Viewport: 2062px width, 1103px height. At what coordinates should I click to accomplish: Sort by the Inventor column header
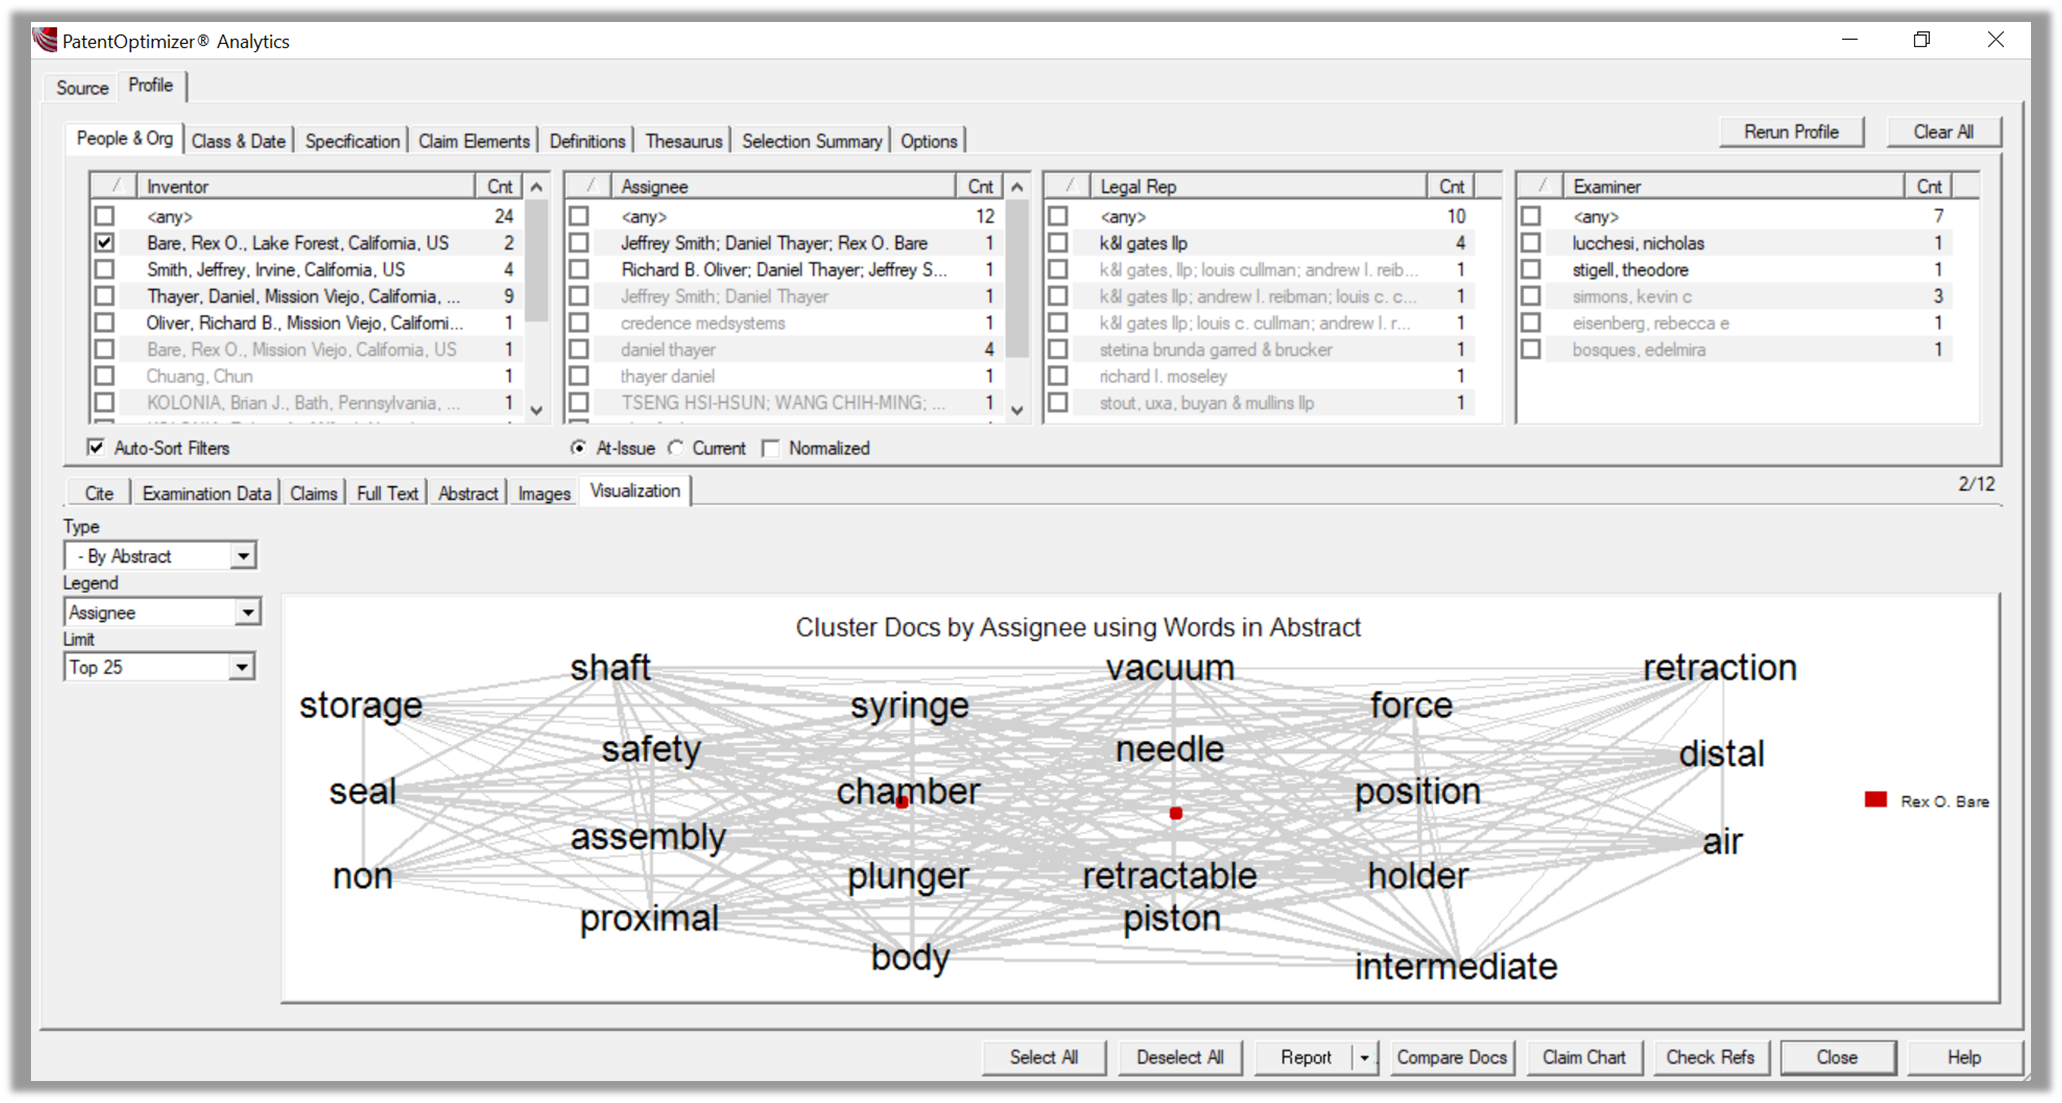(x=306, y=187)
